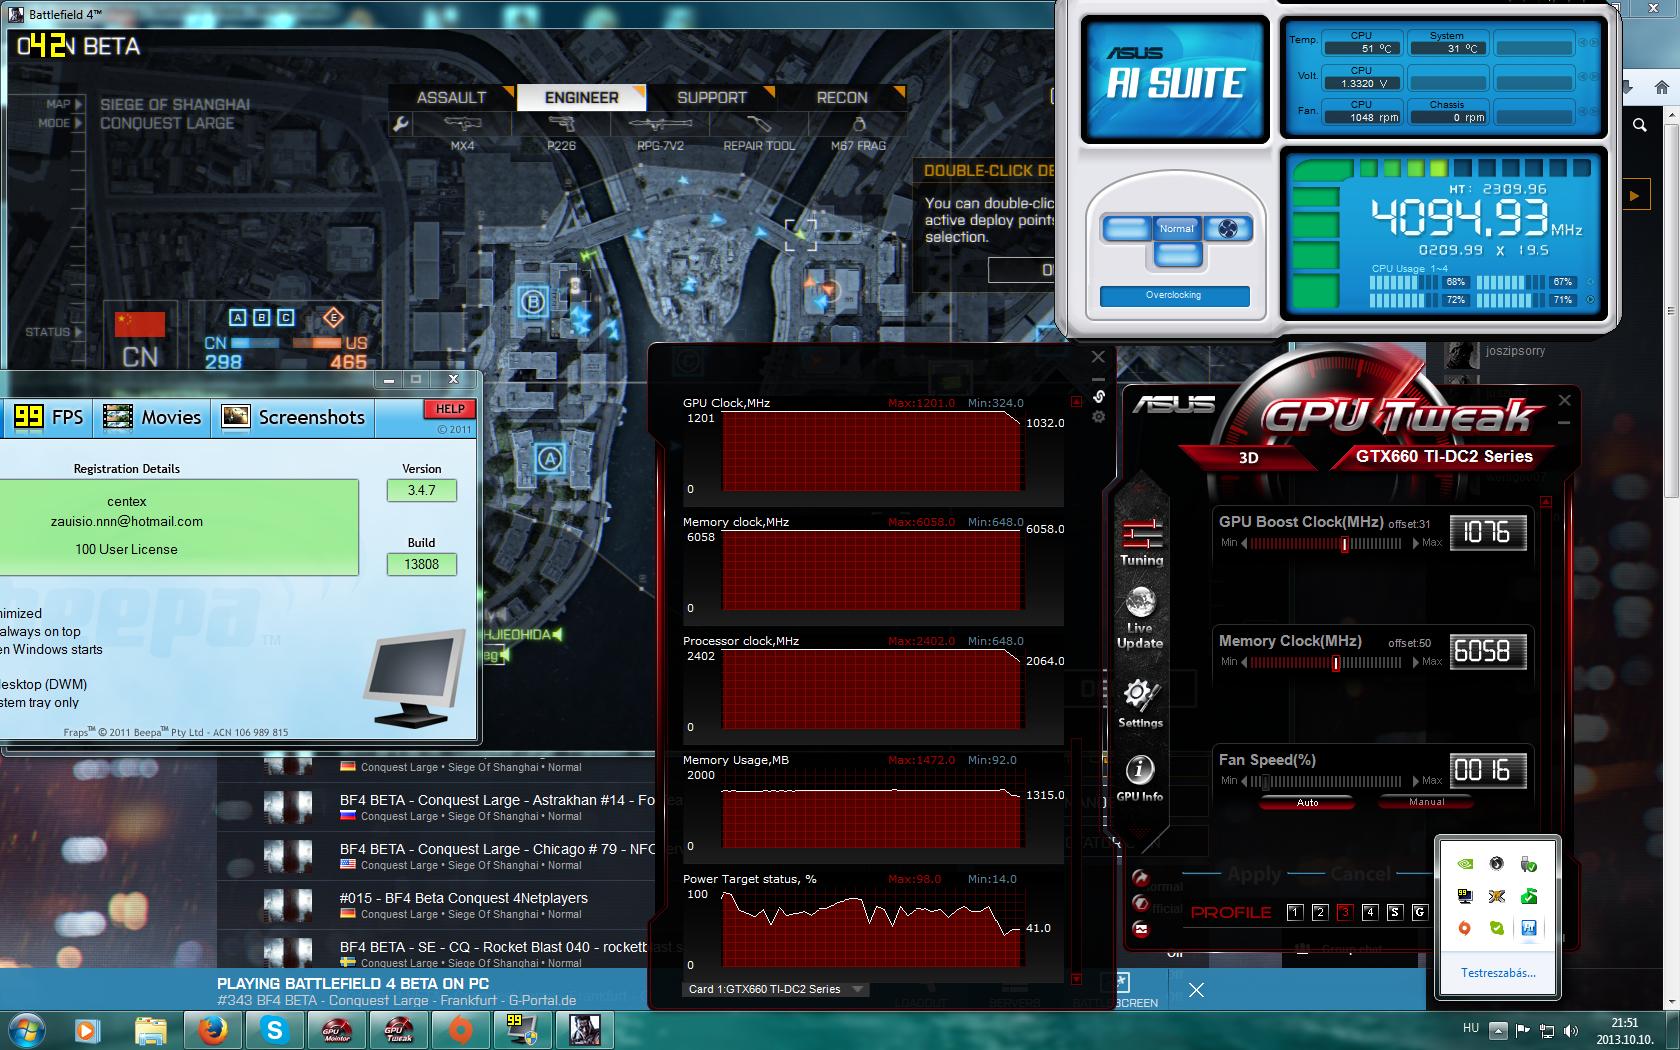Screen dimensions: 1680x1050
Task: Select capture point A on the map
Action: pyautogui.click(x=549, y=459)
